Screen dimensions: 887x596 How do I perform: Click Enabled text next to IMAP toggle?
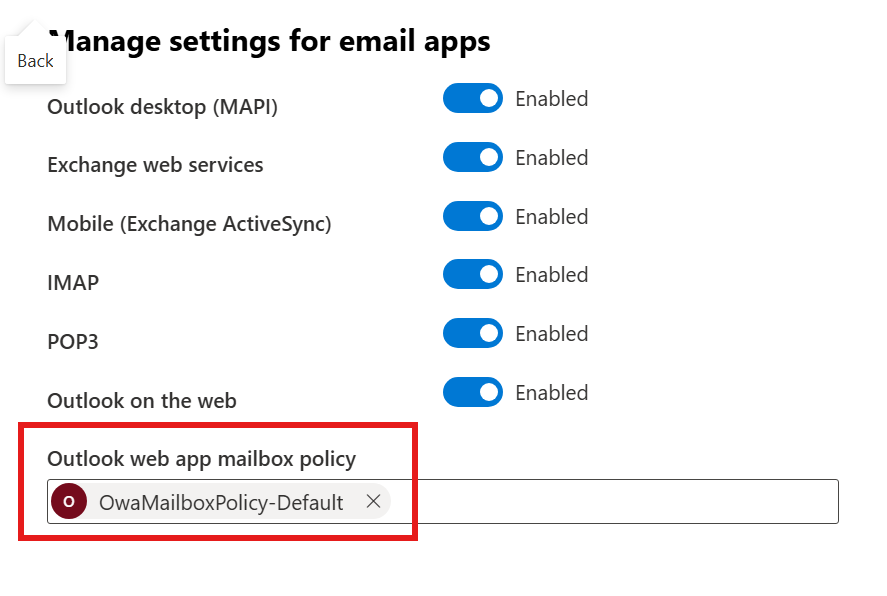pyautogui.click(x=552, y=275)
